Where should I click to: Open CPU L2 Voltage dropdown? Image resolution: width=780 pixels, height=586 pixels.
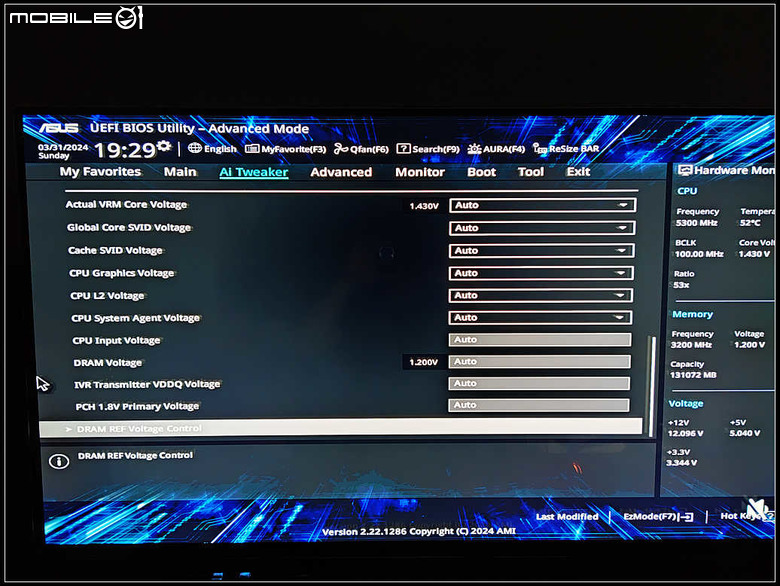click(540, 295)
